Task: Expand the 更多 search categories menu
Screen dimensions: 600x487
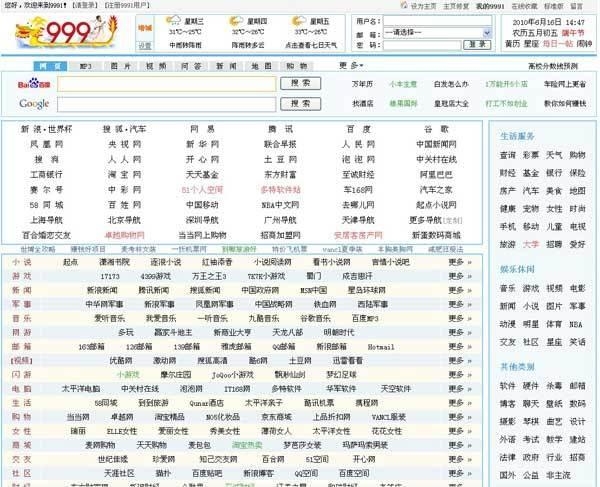Action: click(x=351, y=65)
